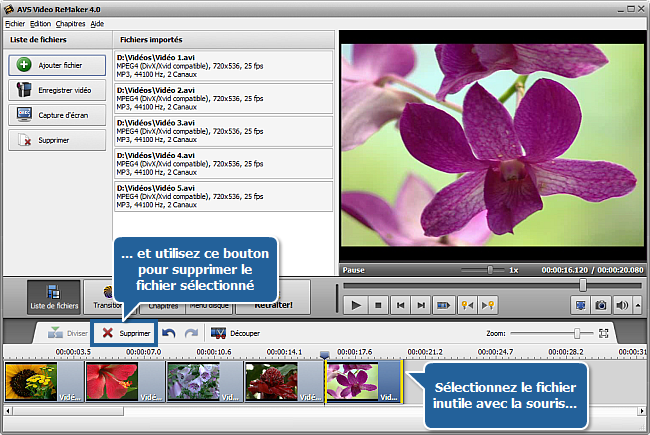Viewport: 650px width, 435px height.
Task: Step to the previous frame
Action: pyautogui.click(x=401, y=305)
